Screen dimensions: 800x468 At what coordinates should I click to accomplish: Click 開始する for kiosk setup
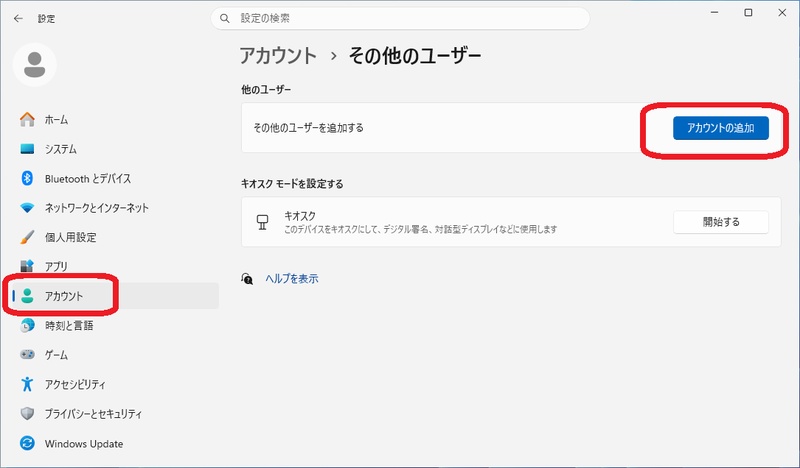[720, 222]
